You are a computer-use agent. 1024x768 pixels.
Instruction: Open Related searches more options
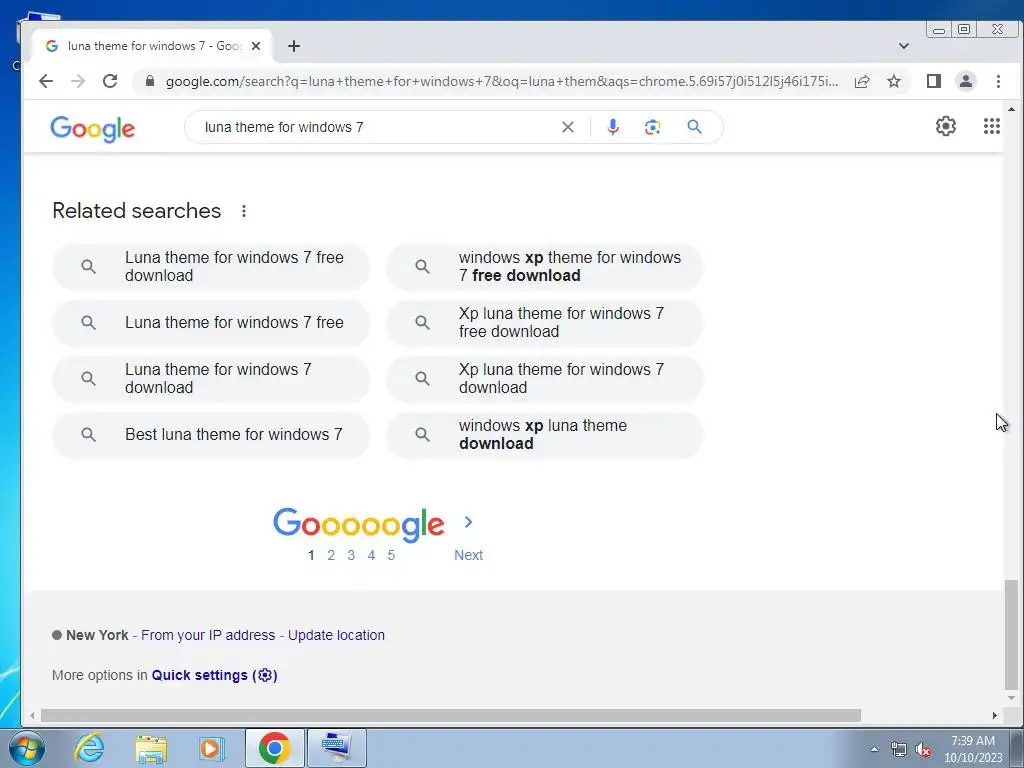[x=244, y=211]
